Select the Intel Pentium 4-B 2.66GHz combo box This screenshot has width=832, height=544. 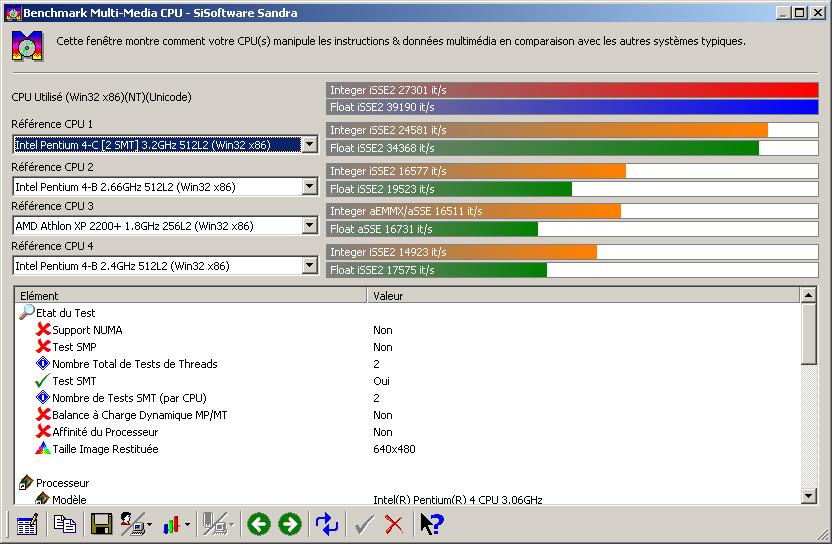[165, 186]
